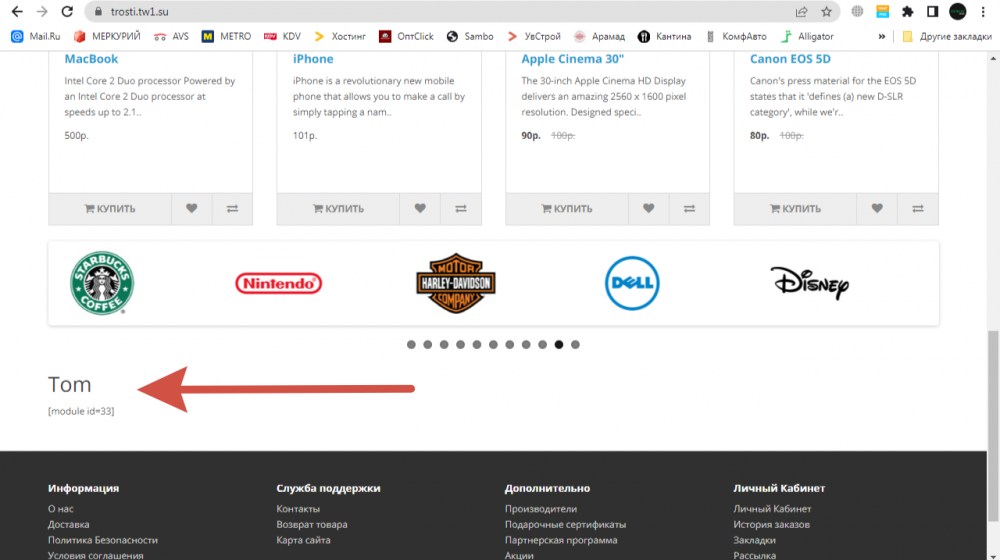
Task: Open УвСтрой bookmark
Action: [x=534, y=36]
